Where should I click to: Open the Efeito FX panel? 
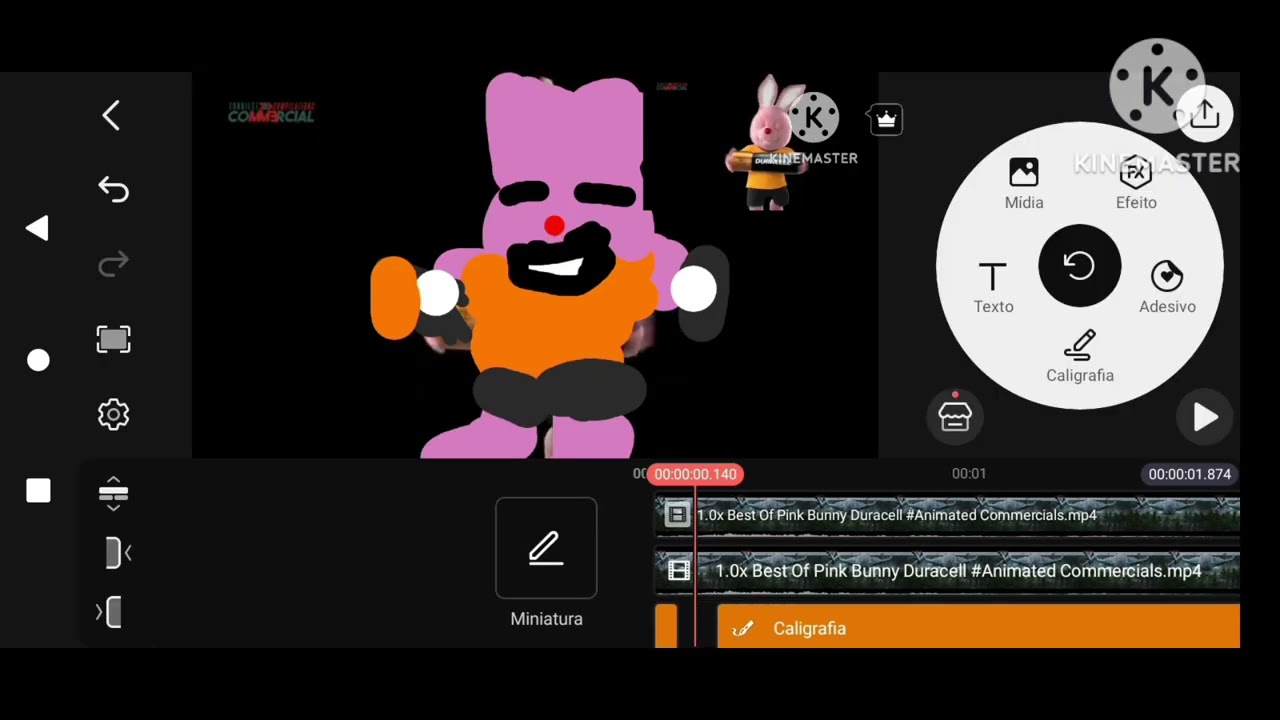[1136, 184]
